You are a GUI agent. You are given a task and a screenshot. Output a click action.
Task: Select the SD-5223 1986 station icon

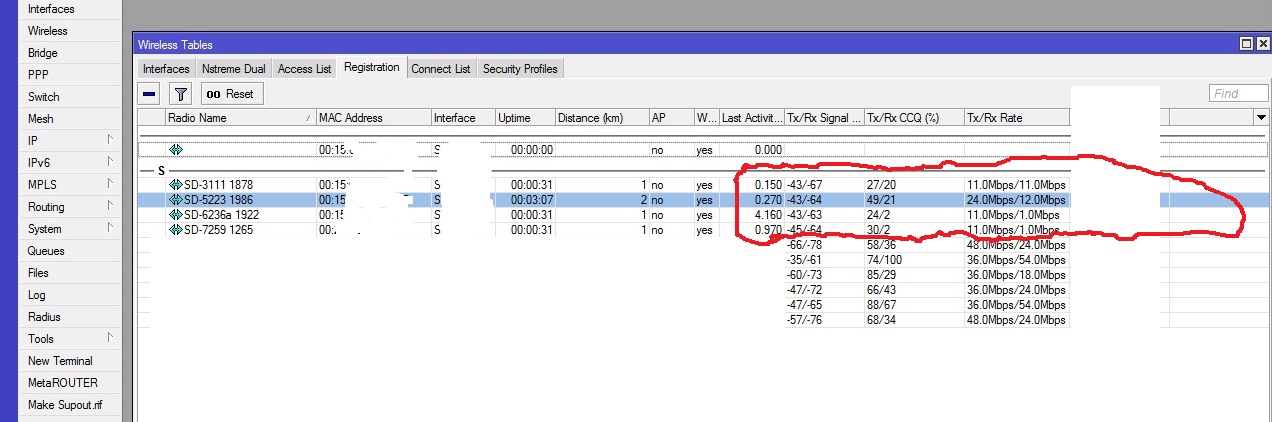(176, 200)
